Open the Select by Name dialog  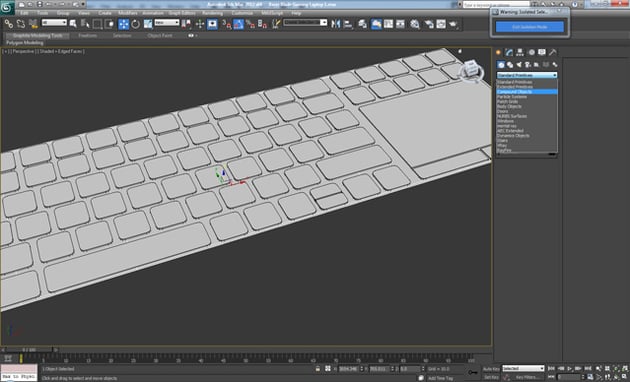tap(85, 24)
